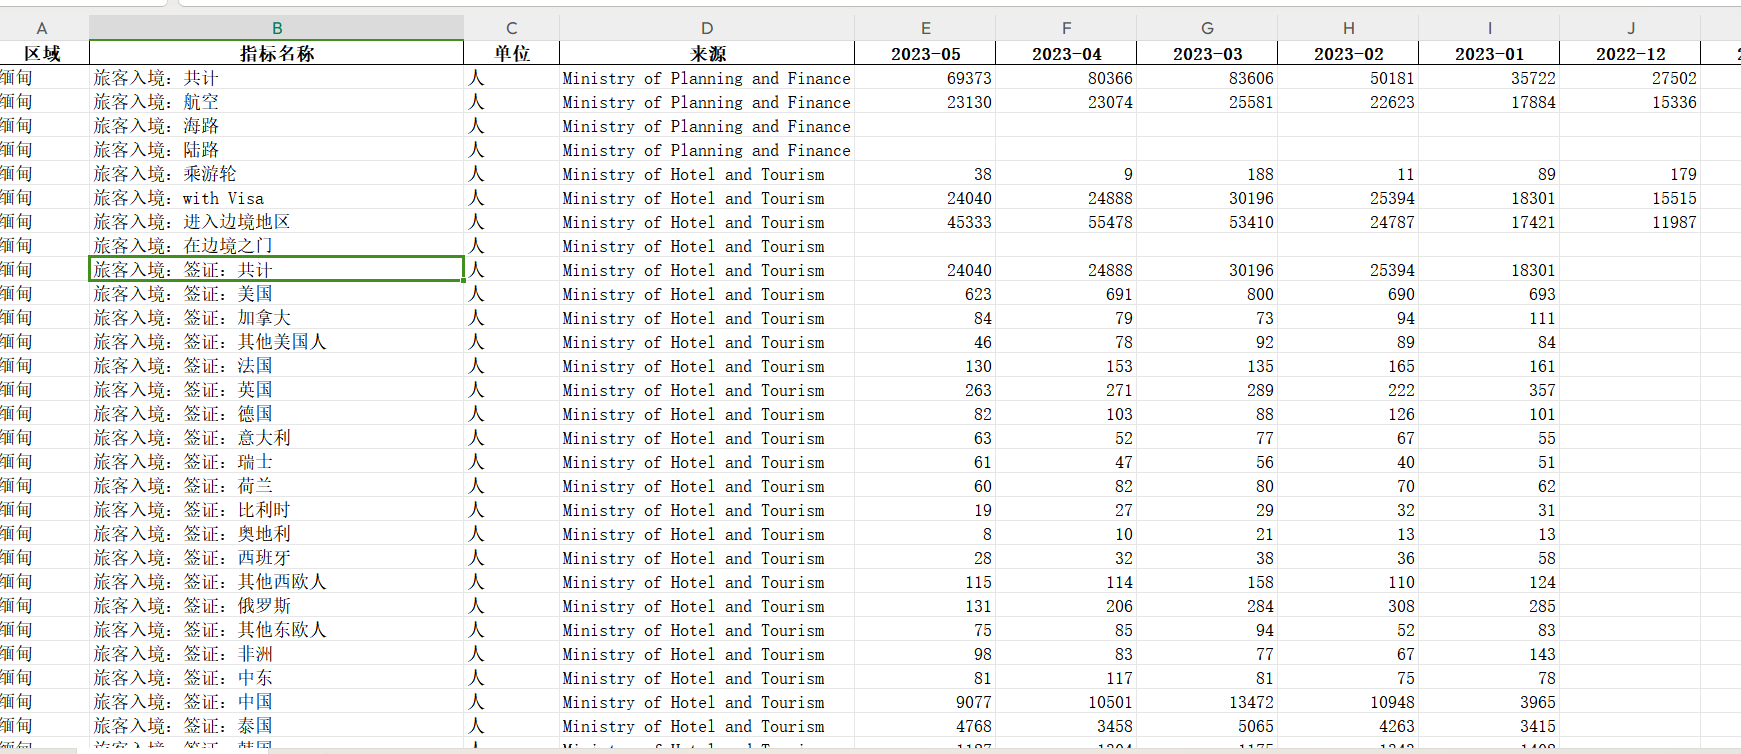Select the cell "旅客入境：签证：其他西欧人"

pyautogui.click(x=277, y=581)
